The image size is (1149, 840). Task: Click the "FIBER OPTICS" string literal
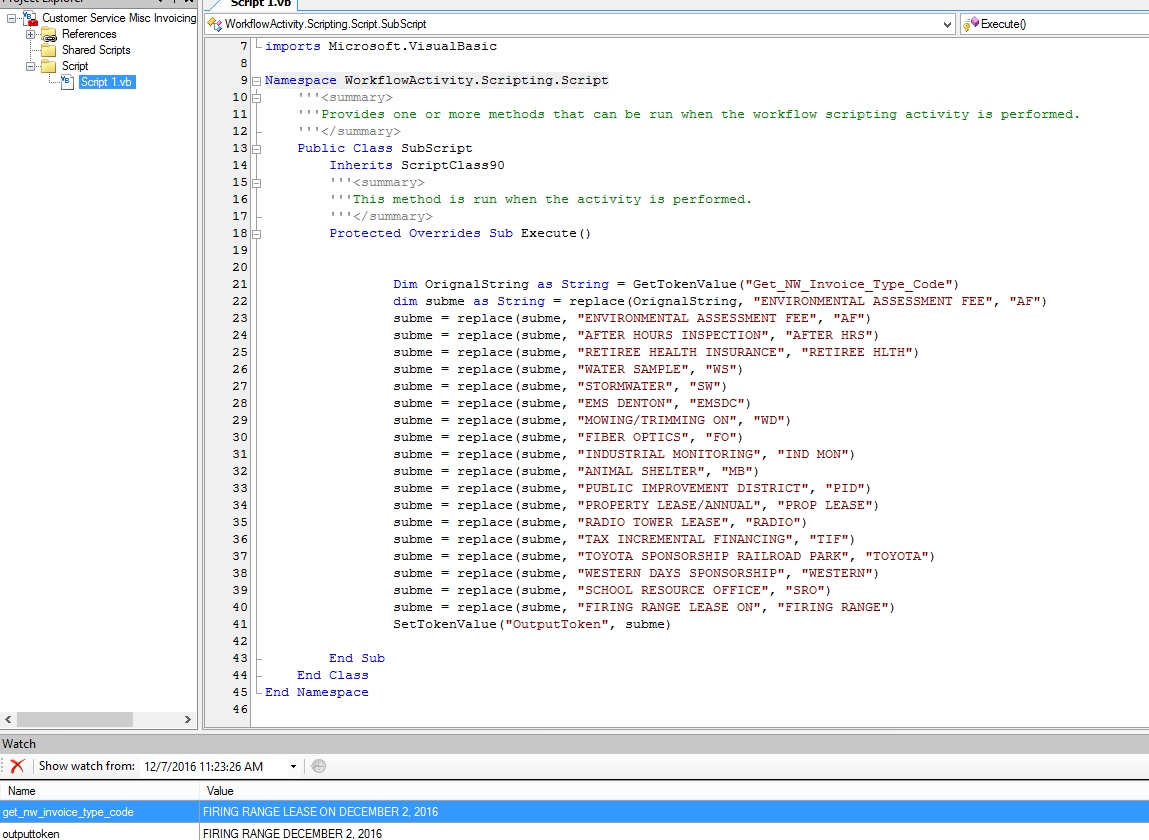click(633, 438)
